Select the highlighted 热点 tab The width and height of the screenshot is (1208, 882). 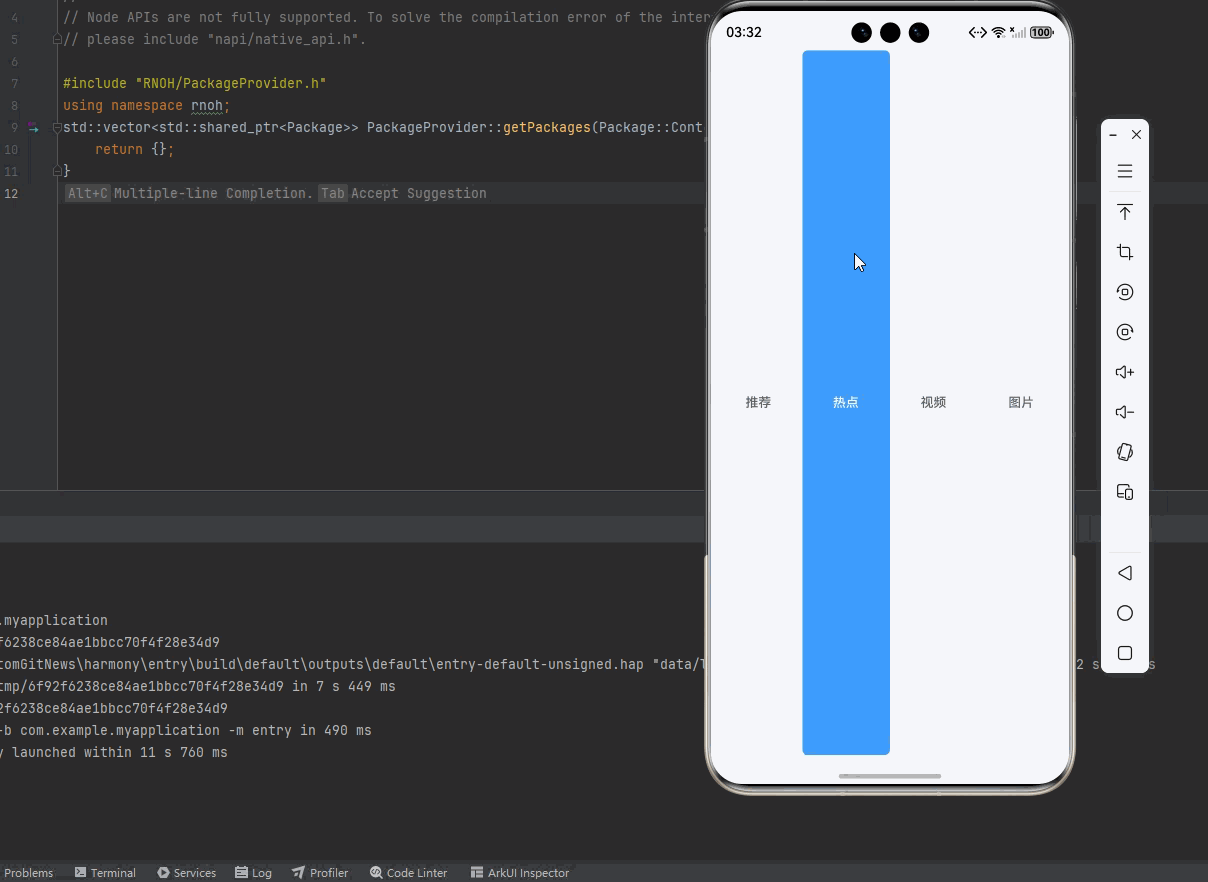click(846, 402)
